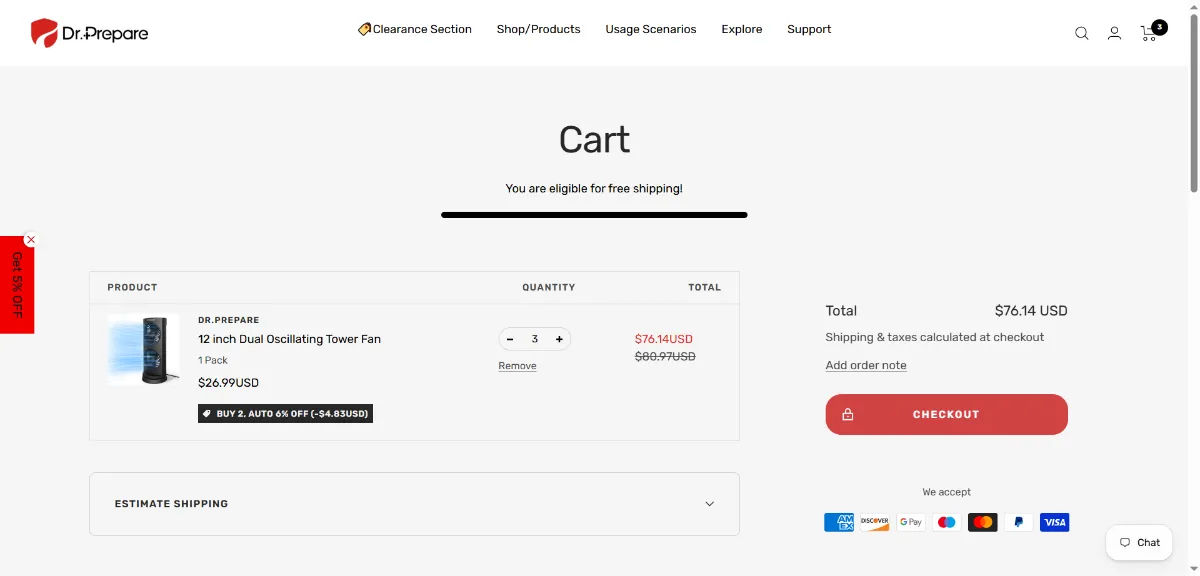Close the Get 5% OFF popup
This screenshot has height=576, width=1200.
tap(31, 240)
